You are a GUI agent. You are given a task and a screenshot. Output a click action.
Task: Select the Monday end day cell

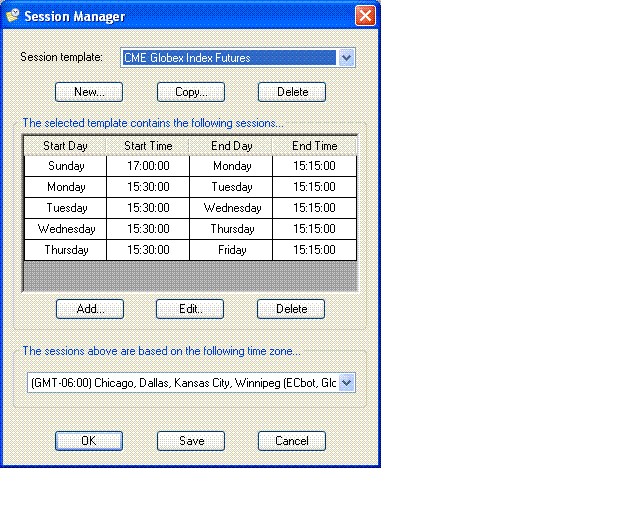point(231,166)
